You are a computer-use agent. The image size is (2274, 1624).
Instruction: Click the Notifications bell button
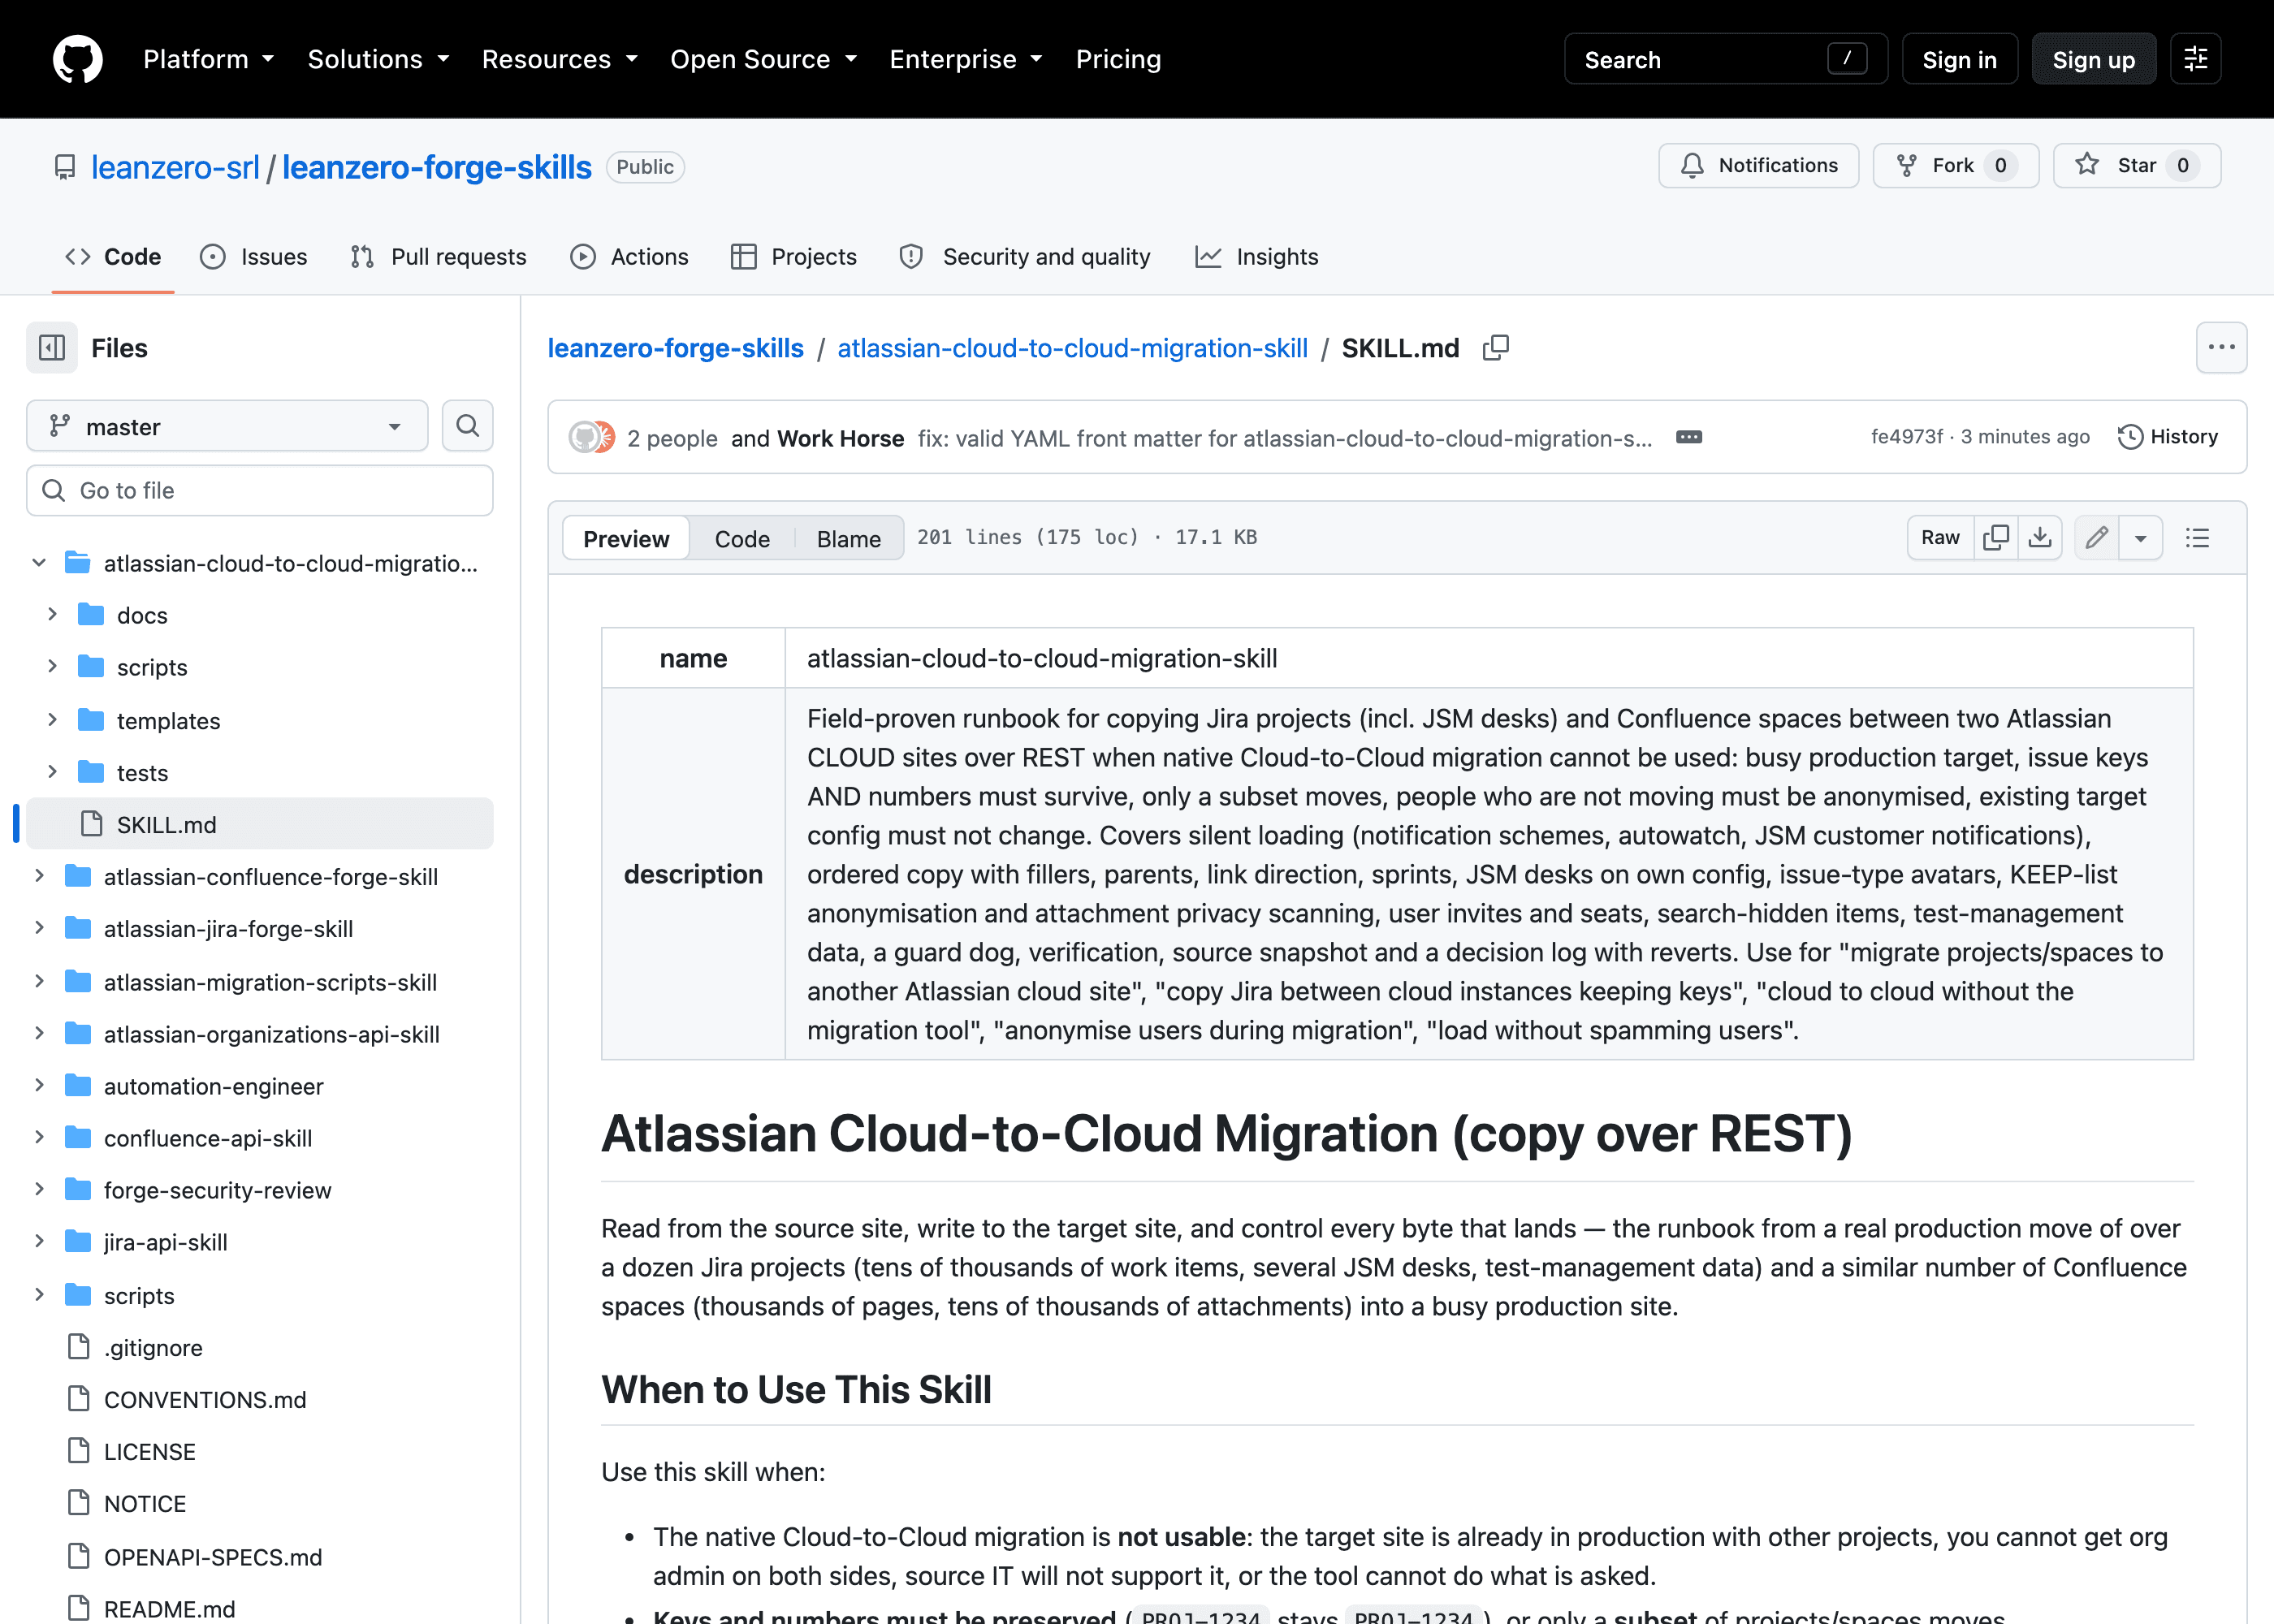[1758, 166]
